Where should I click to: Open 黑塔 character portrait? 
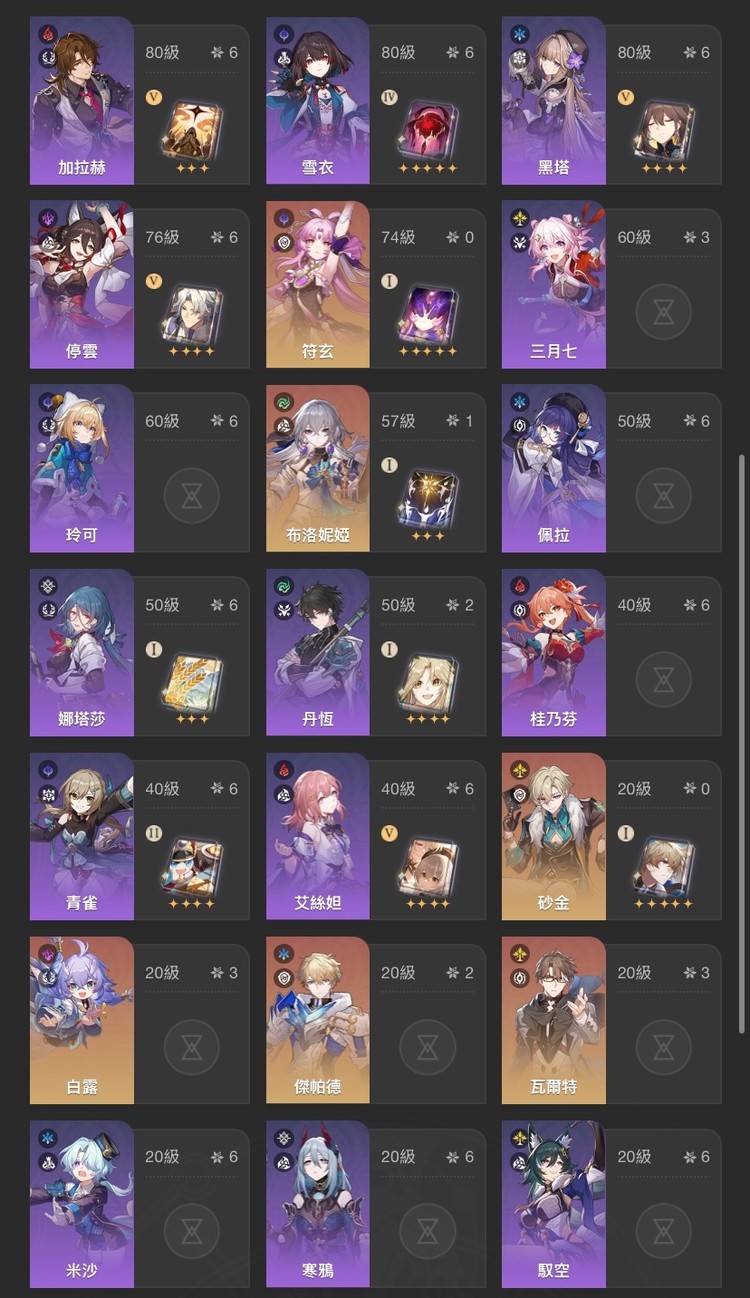coord(553,100)
